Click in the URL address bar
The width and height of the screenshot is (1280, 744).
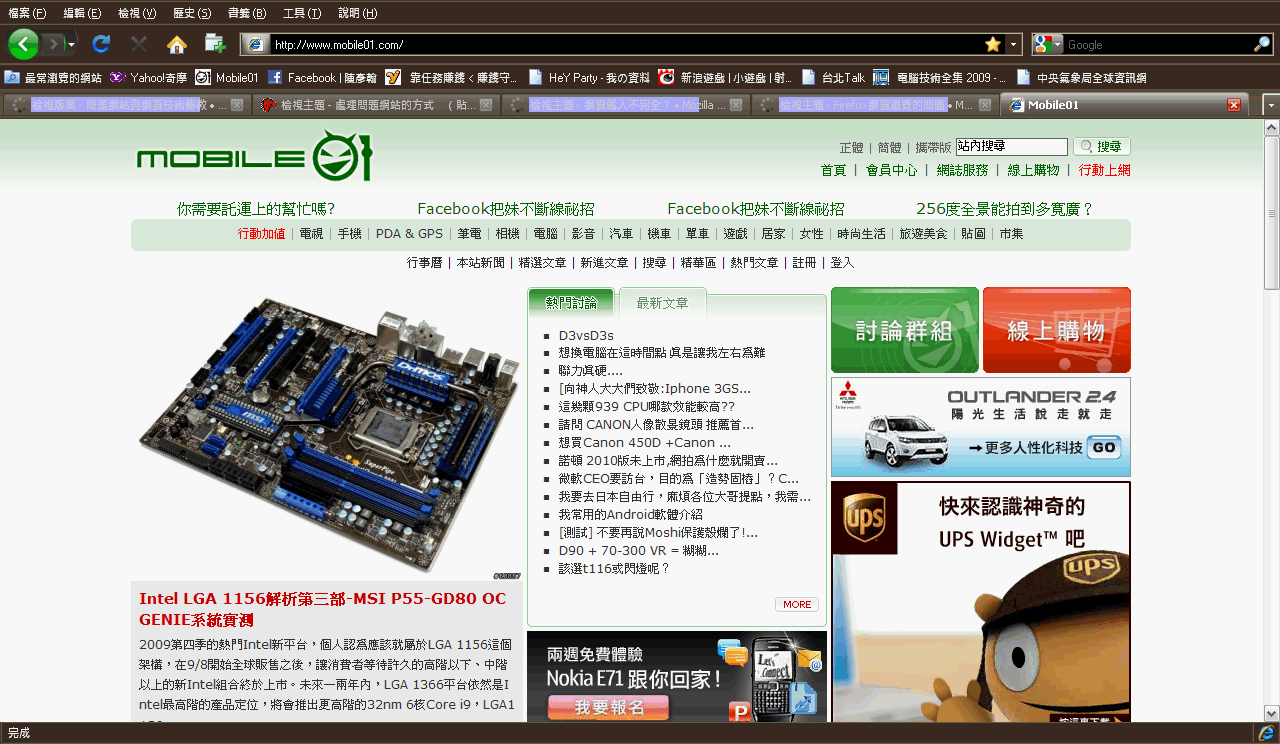click(x=625, y=44)
